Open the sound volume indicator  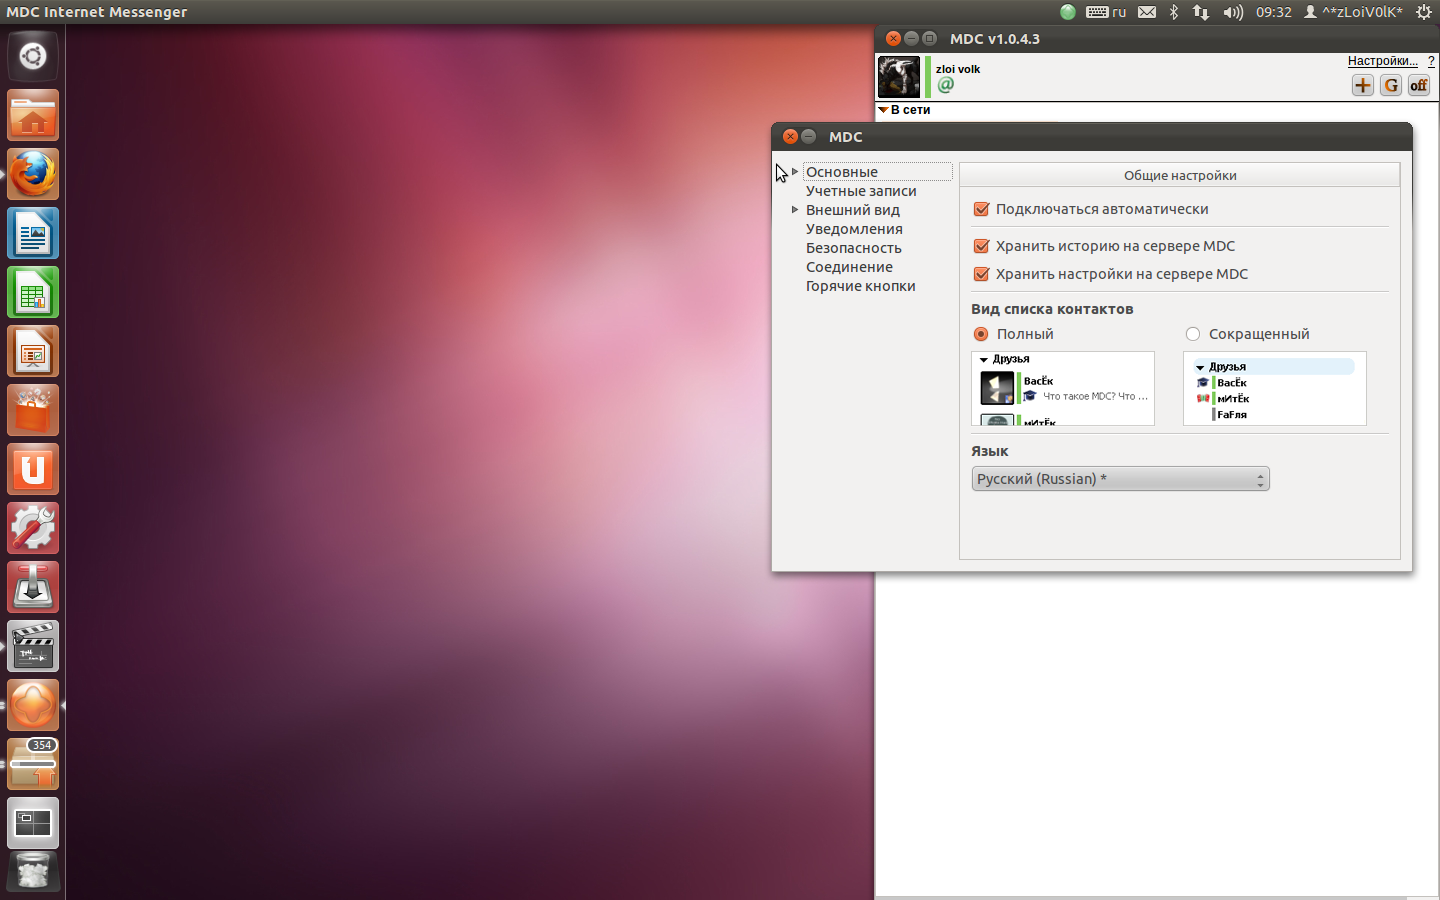pyautogui.click(x=1233, y=12)
